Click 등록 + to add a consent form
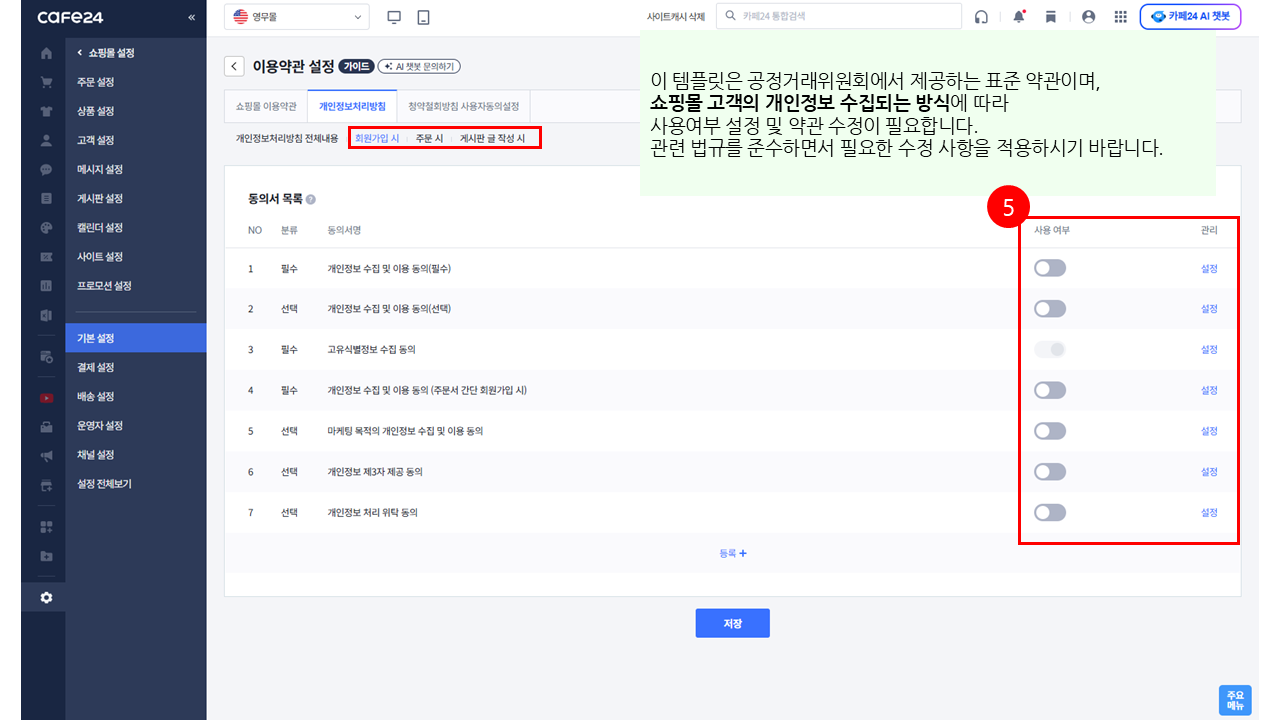This screenshot has height=720, width=1280. (733, 553)
